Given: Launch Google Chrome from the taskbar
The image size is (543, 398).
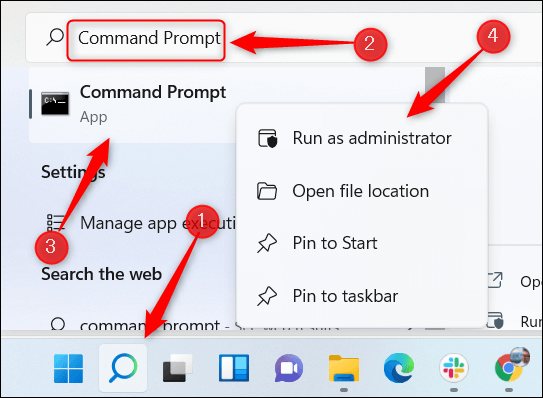Looking at the screenshot, I should 508,368.
